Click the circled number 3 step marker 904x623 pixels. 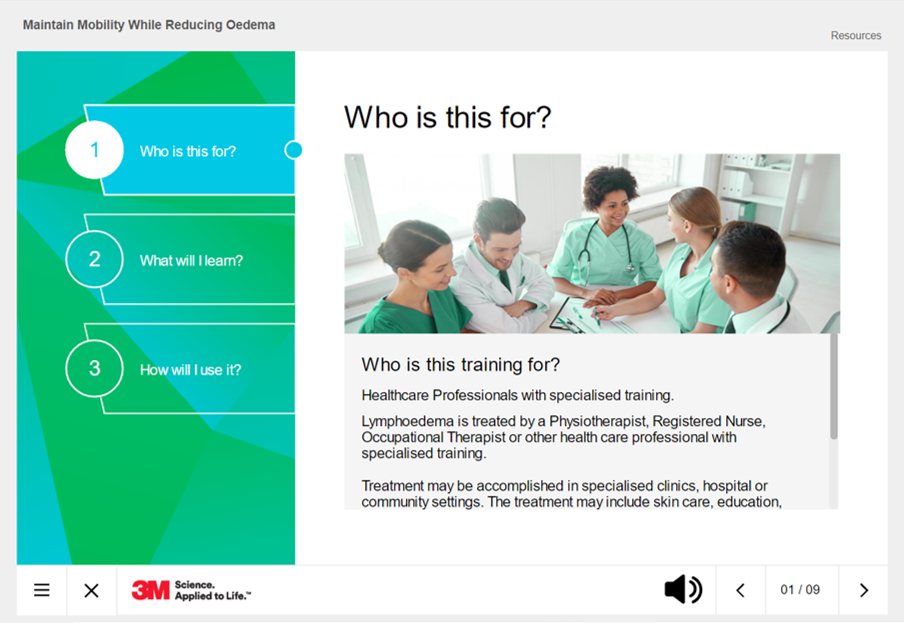[95, 368]
